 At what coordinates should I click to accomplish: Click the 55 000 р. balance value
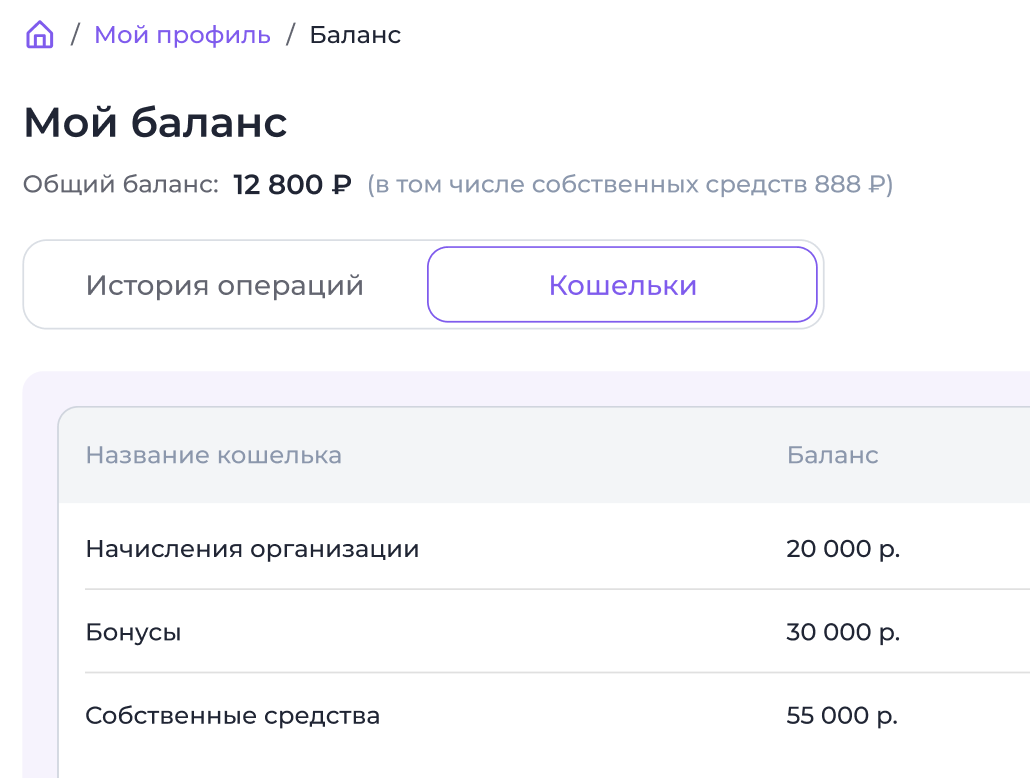click(x=842, y=716)
